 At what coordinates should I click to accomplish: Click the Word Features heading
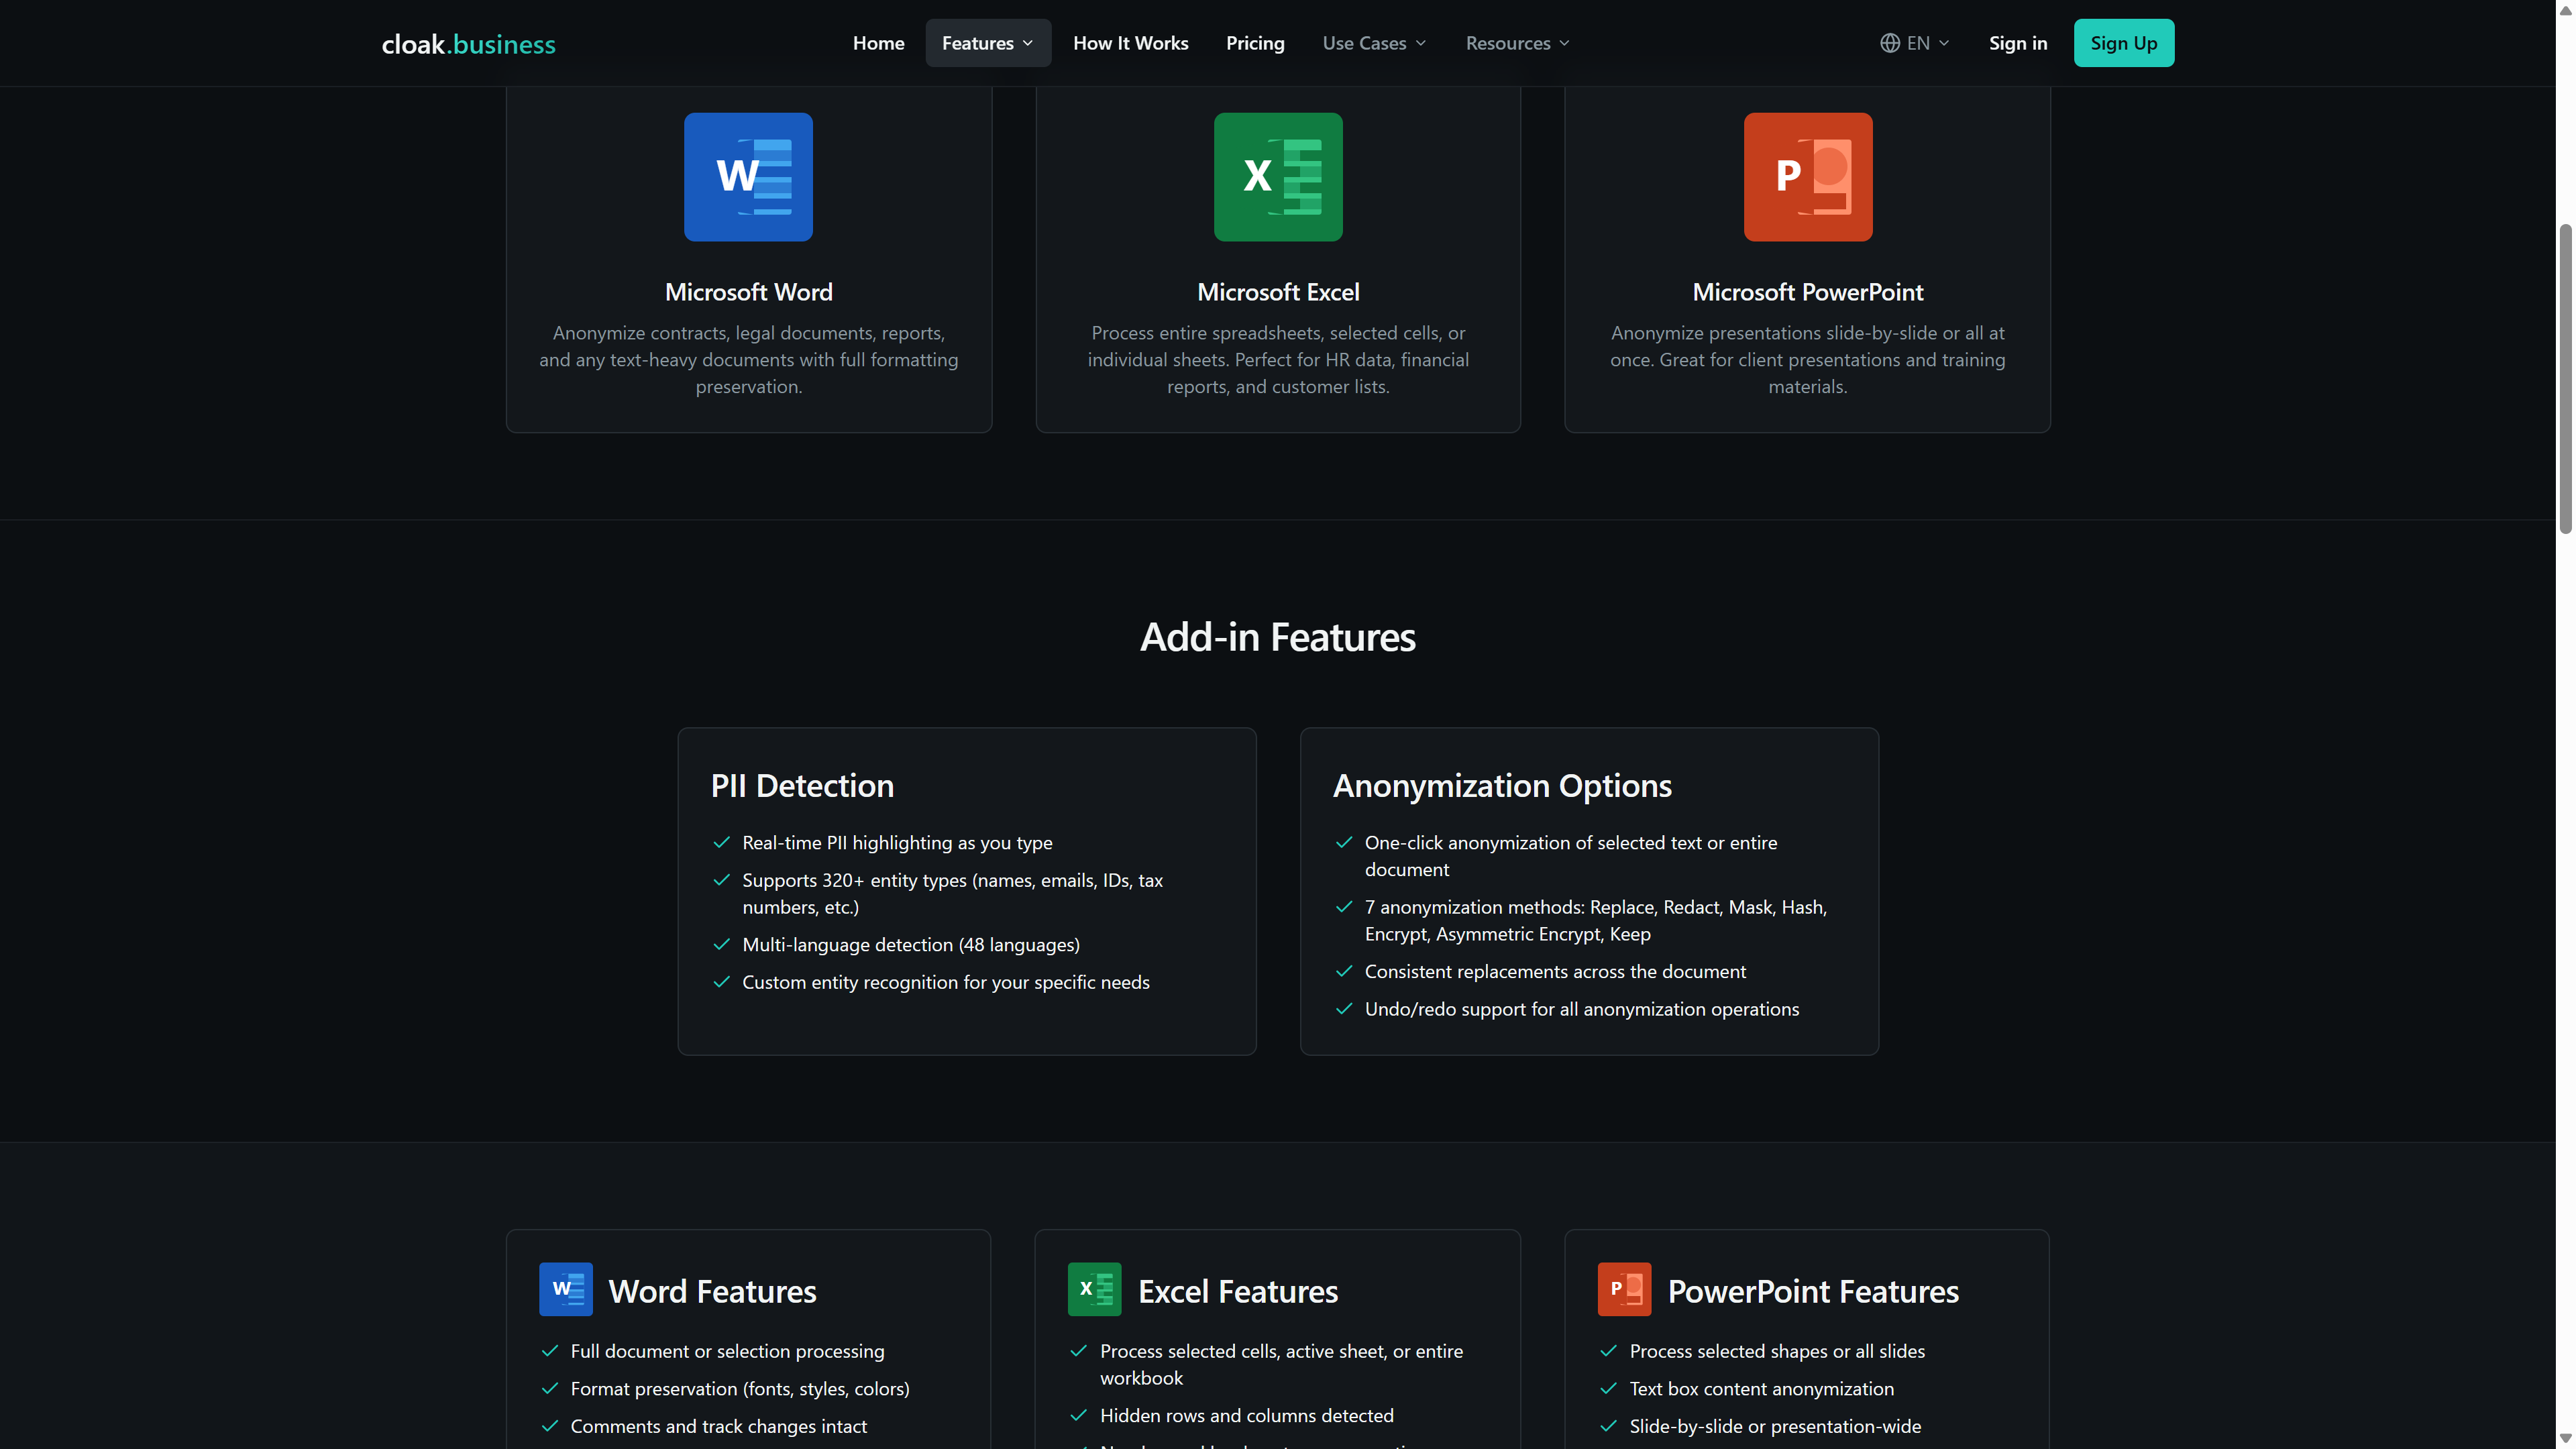[x=712, y=1291]
